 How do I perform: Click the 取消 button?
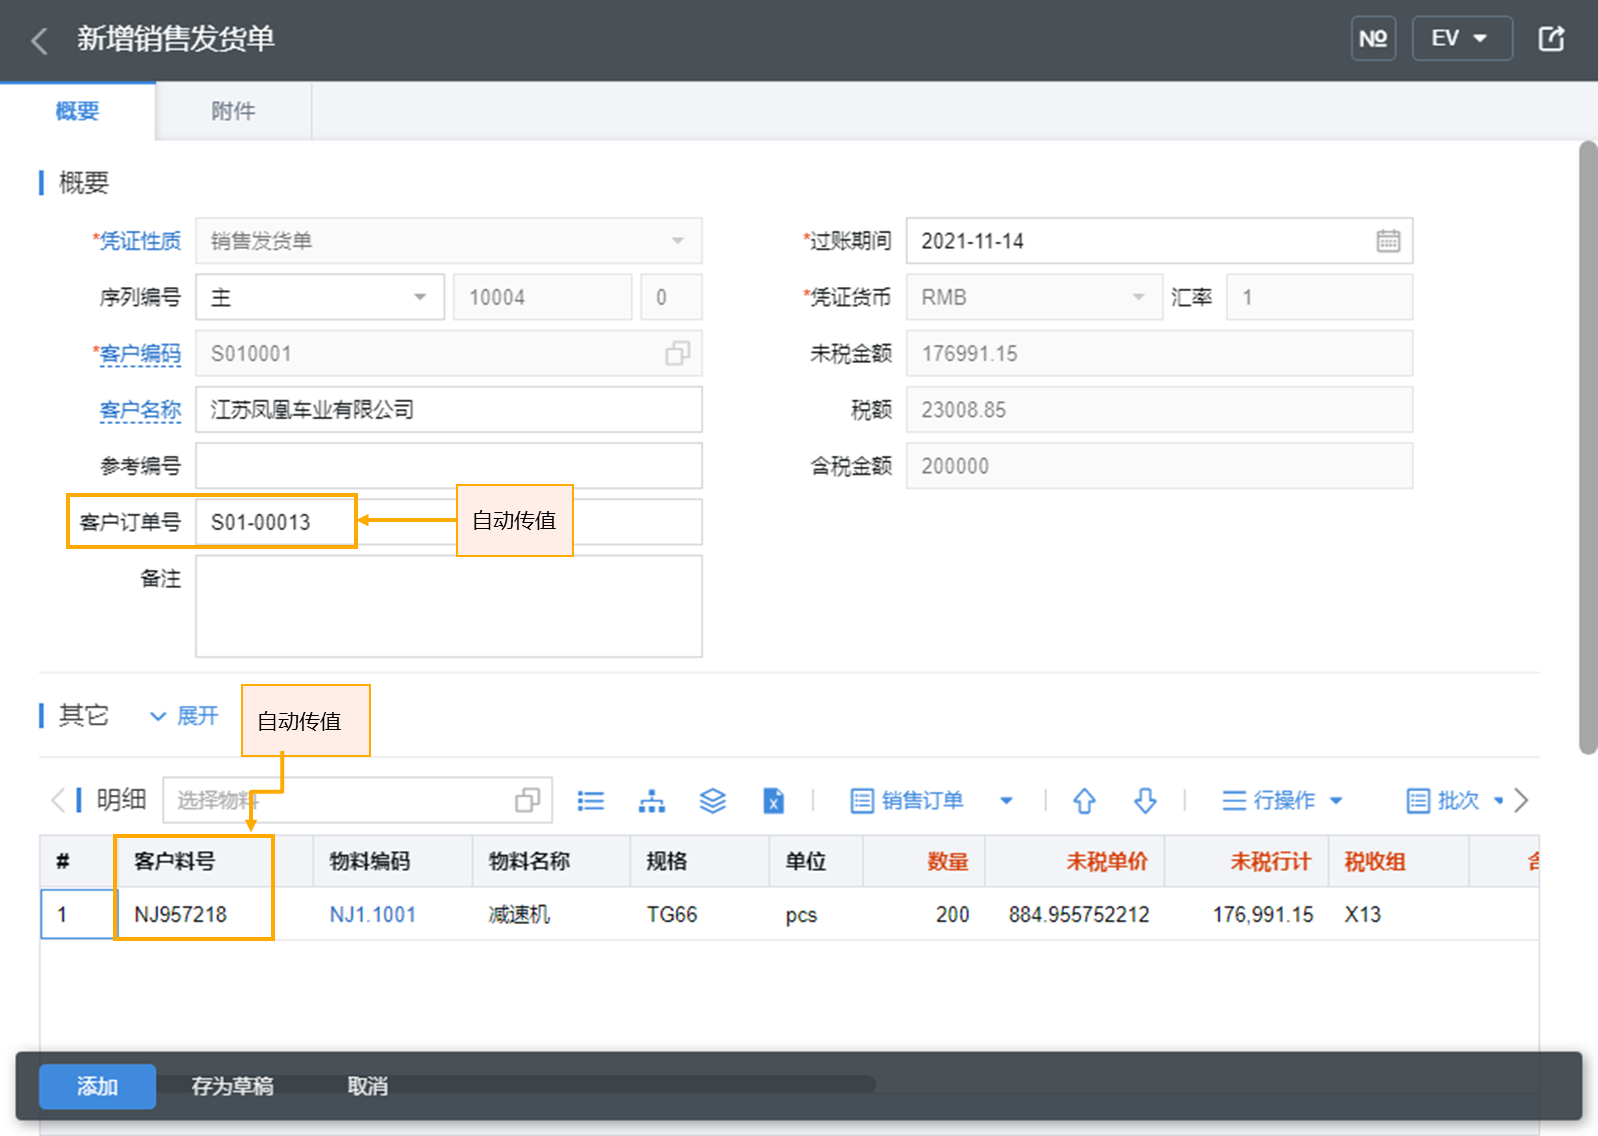[x=367, y=1086]
